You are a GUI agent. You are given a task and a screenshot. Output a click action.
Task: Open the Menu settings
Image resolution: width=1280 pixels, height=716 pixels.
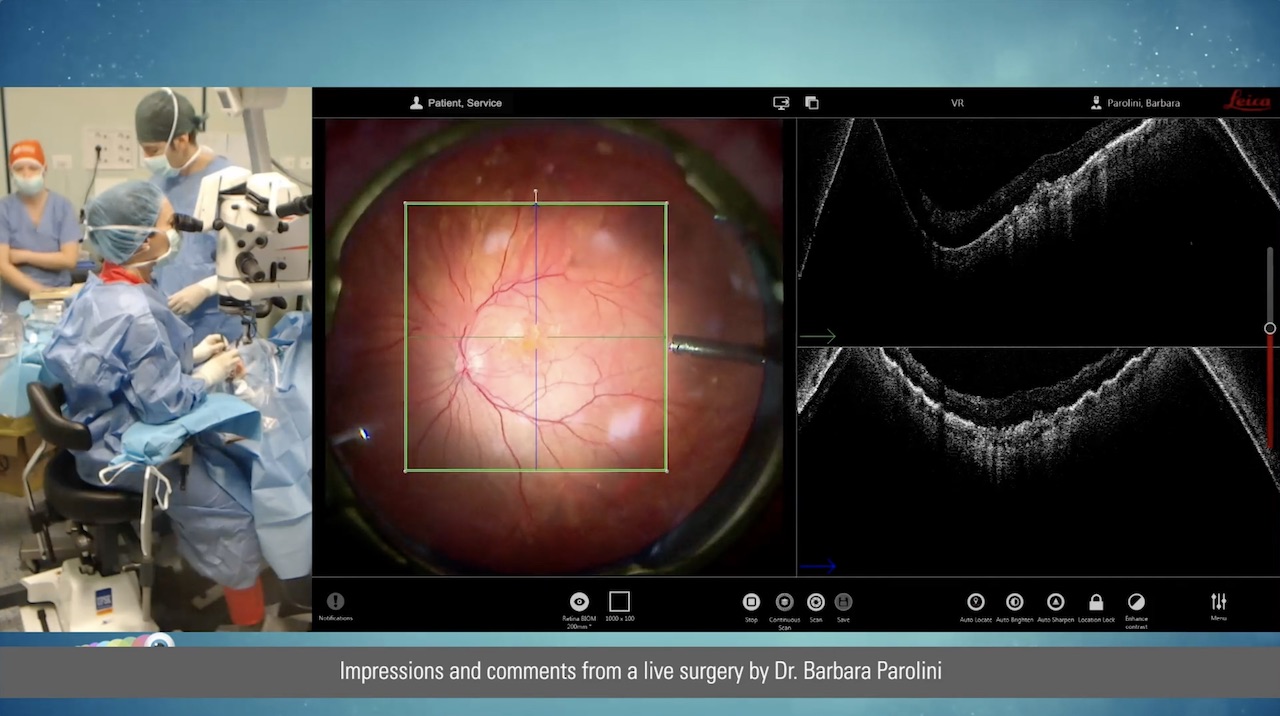tap(1218, 602)
